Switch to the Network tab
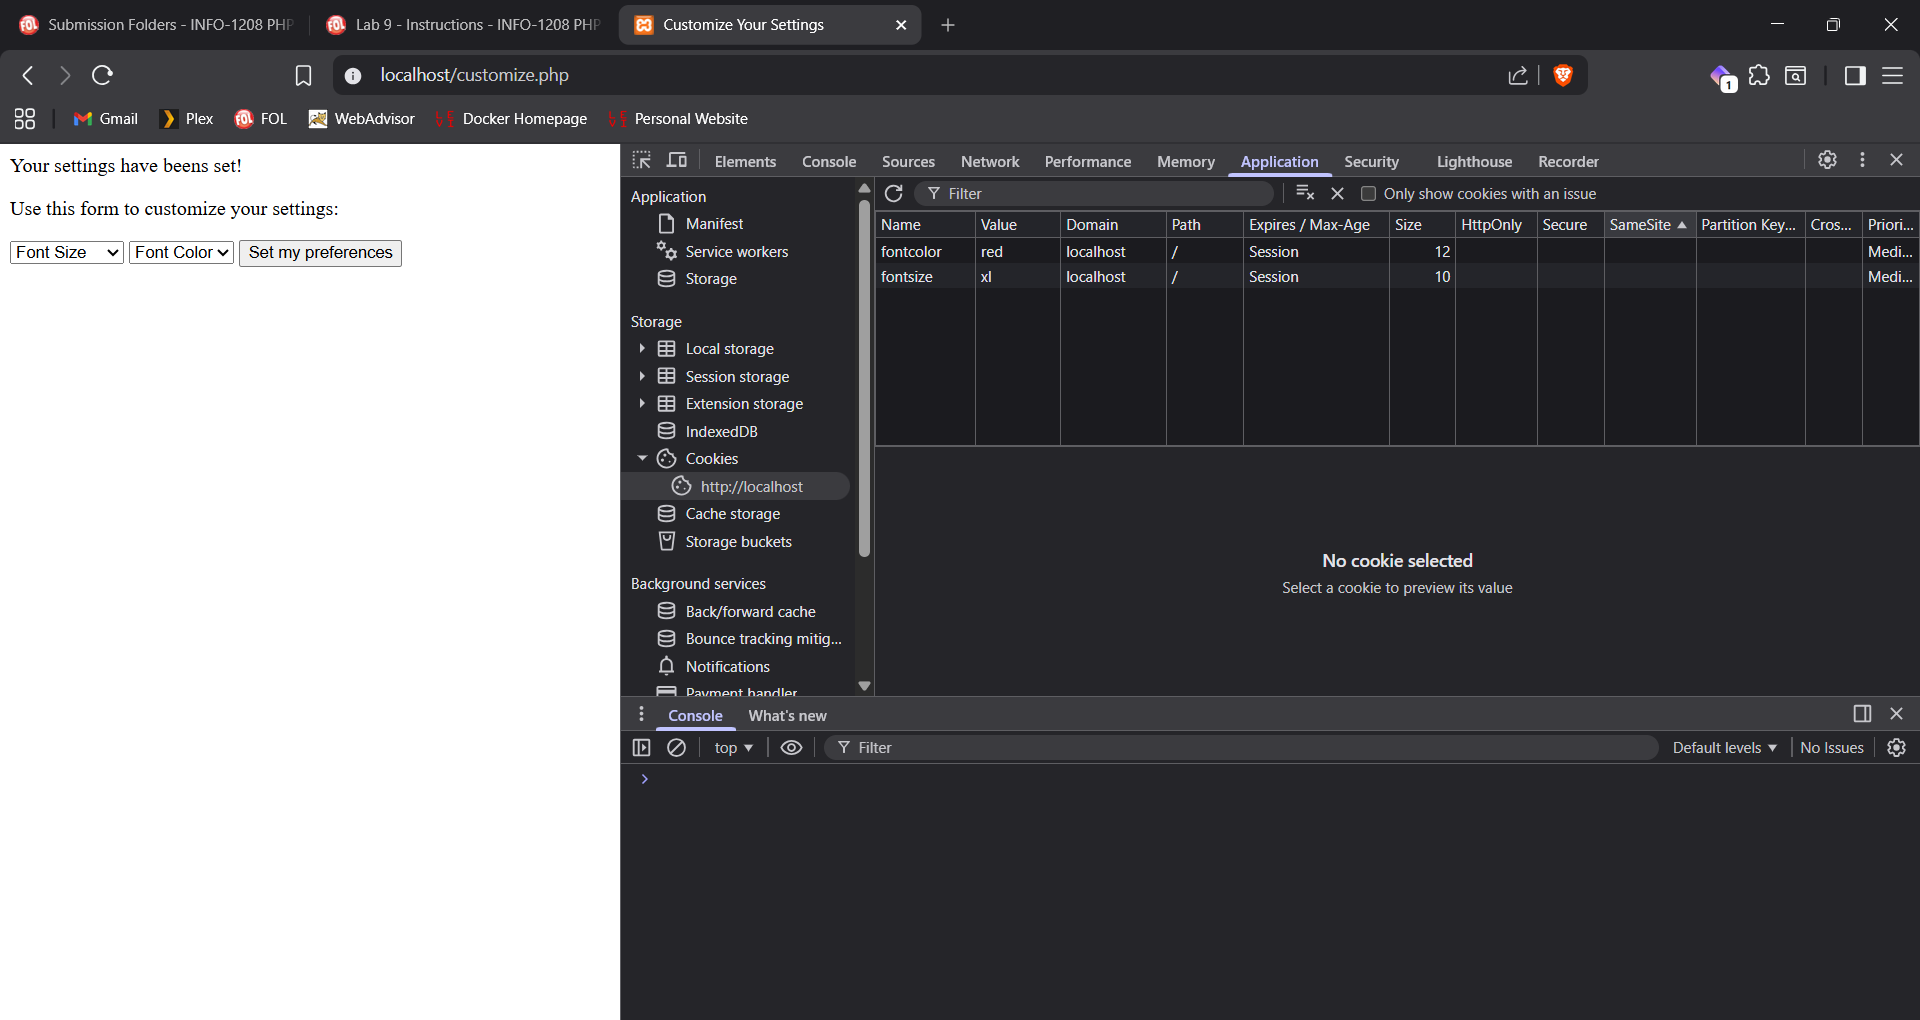1920x1020 pixels. click(989, 161)
